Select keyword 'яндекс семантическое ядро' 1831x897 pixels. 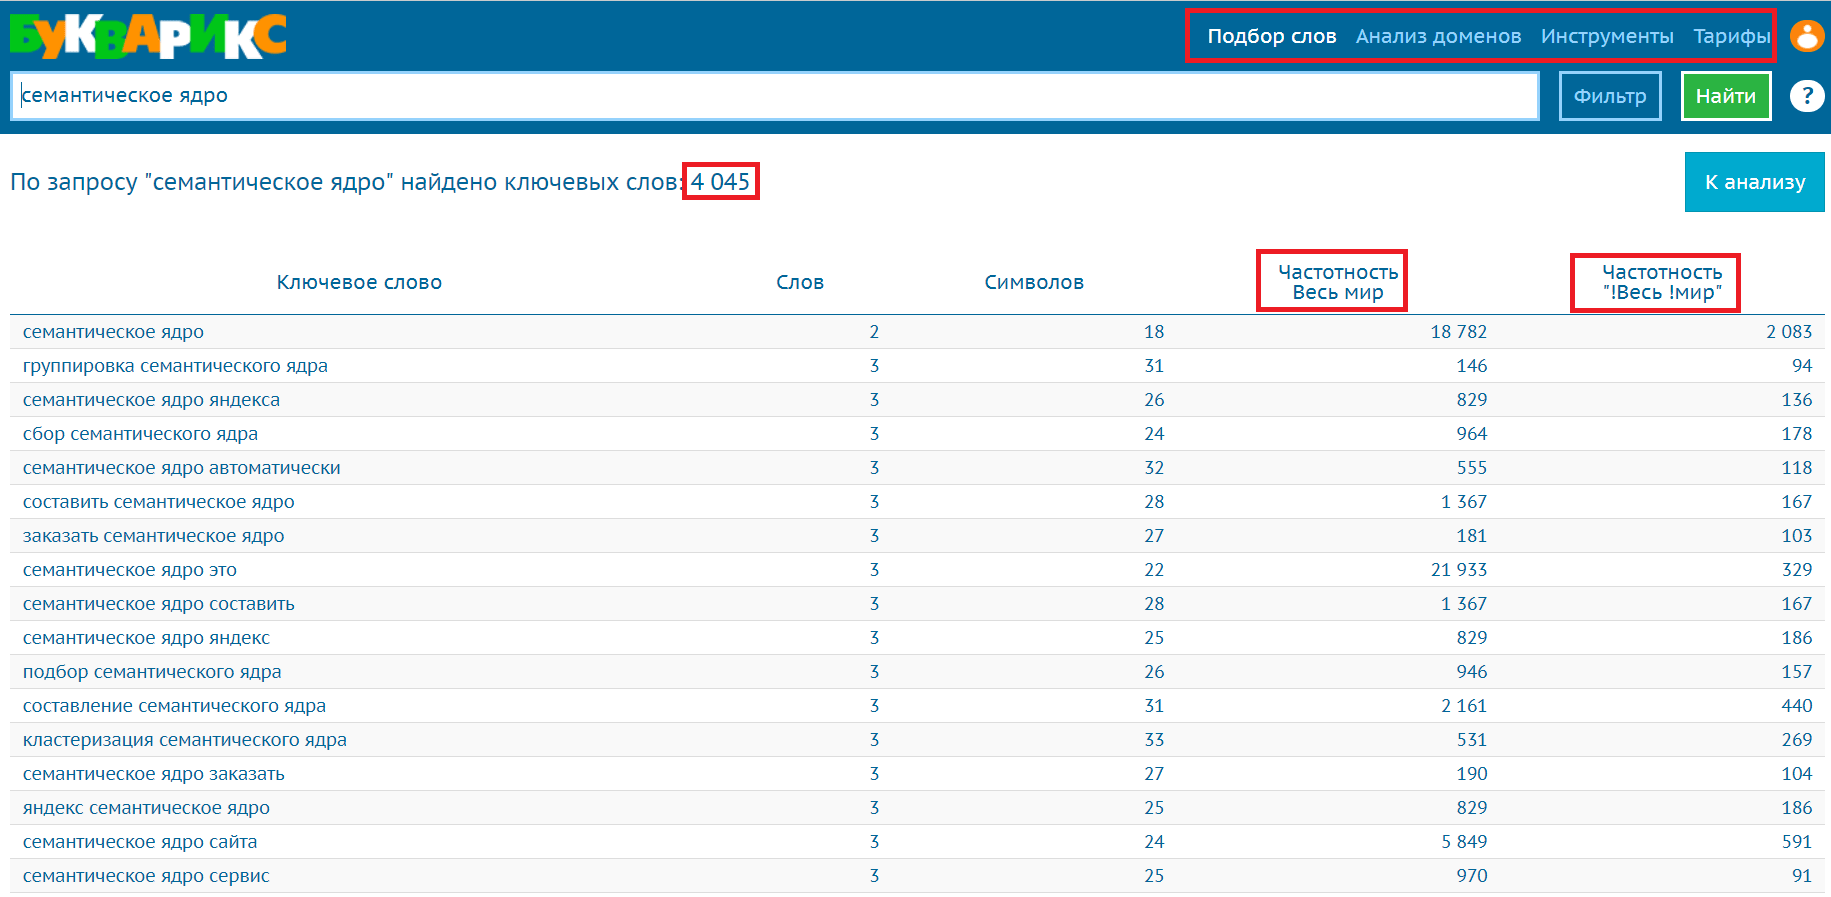146,808
